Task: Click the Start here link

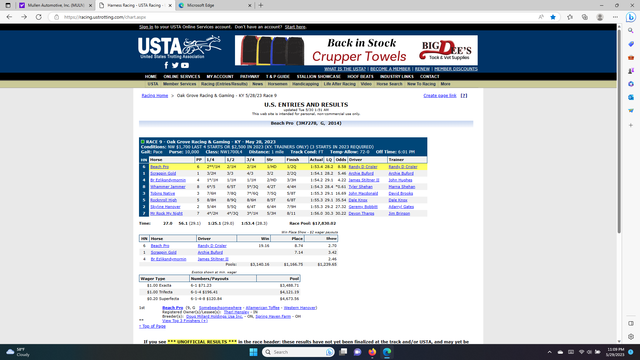Action: coord(295,27)
